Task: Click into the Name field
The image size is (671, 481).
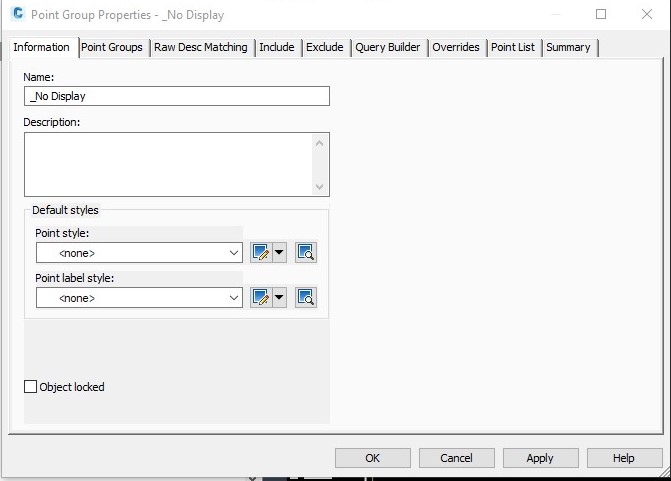Action: (177, 96)
